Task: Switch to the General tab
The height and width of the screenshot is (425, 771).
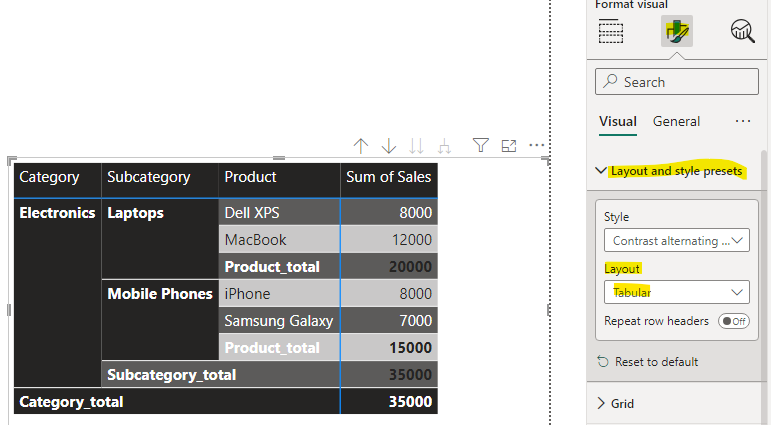Action: coord(676,121)
